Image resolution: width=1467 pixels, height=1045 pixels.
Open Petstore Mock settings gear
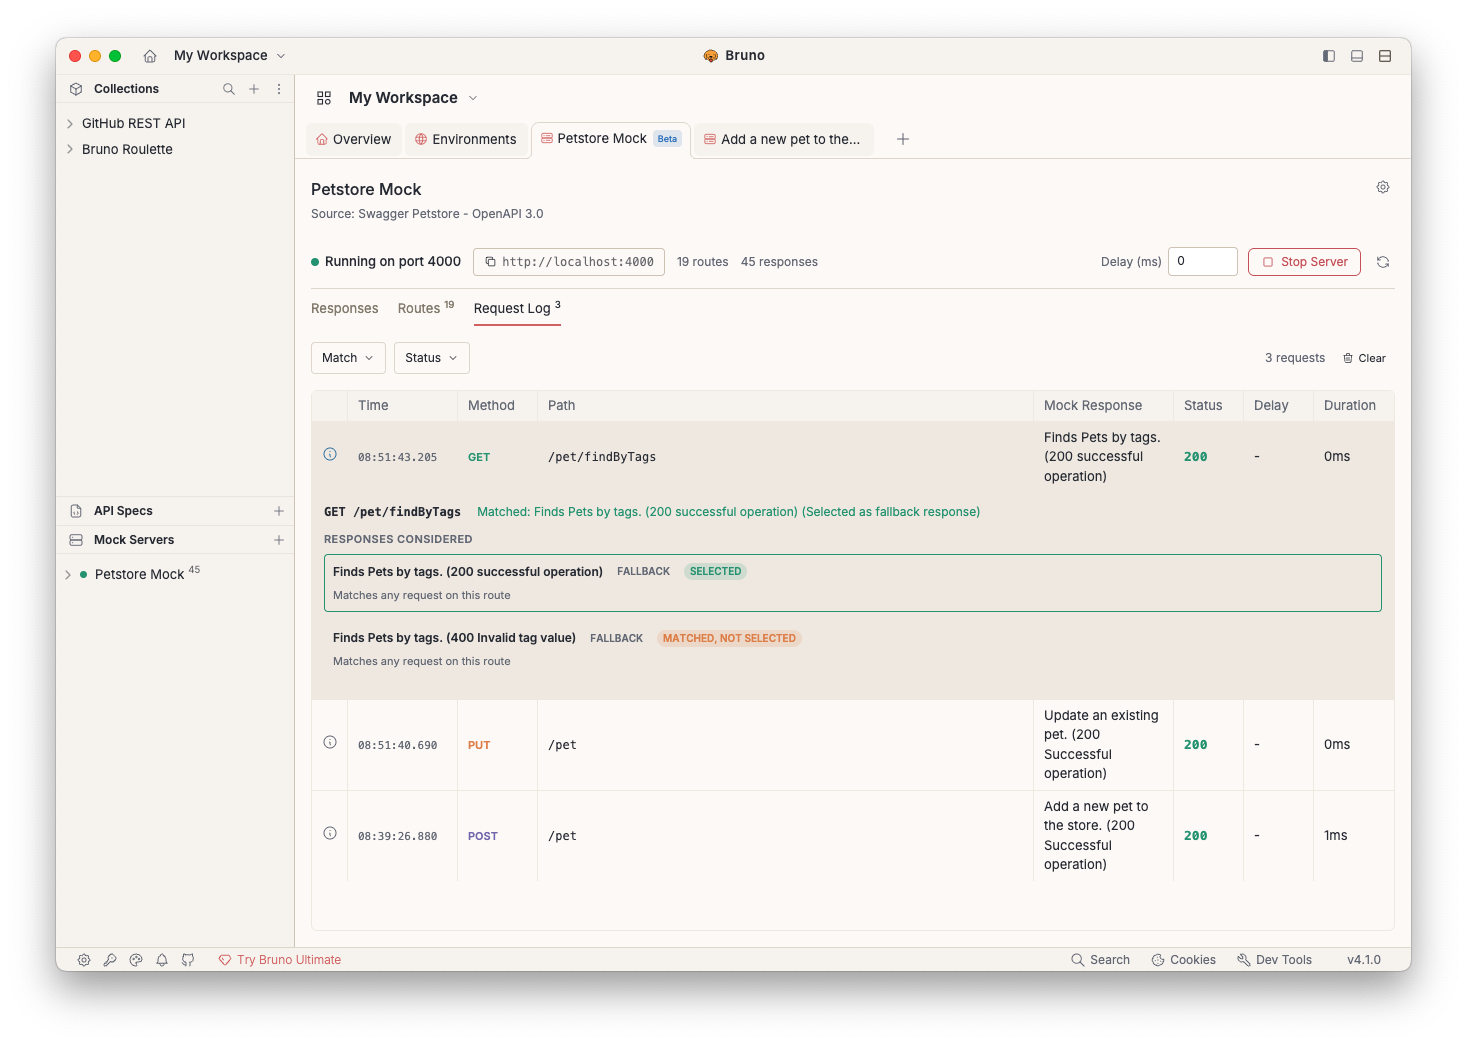pos(1383,187)
